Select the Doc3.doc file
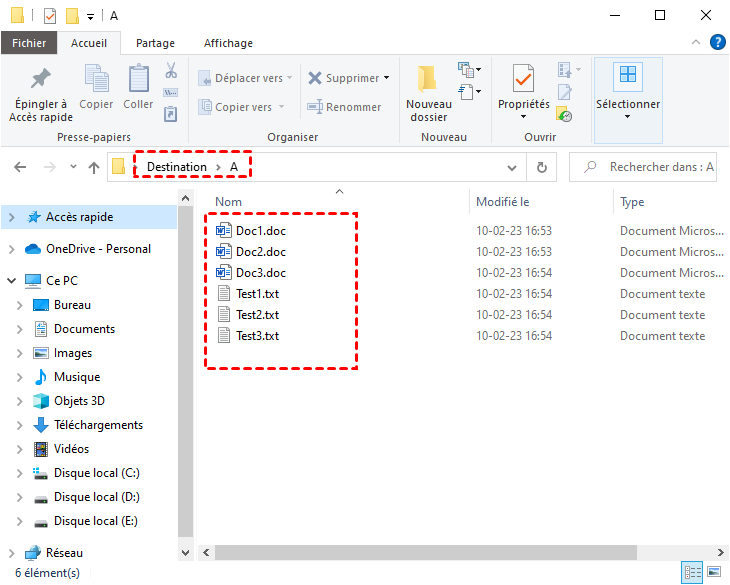 coord(261,273)
